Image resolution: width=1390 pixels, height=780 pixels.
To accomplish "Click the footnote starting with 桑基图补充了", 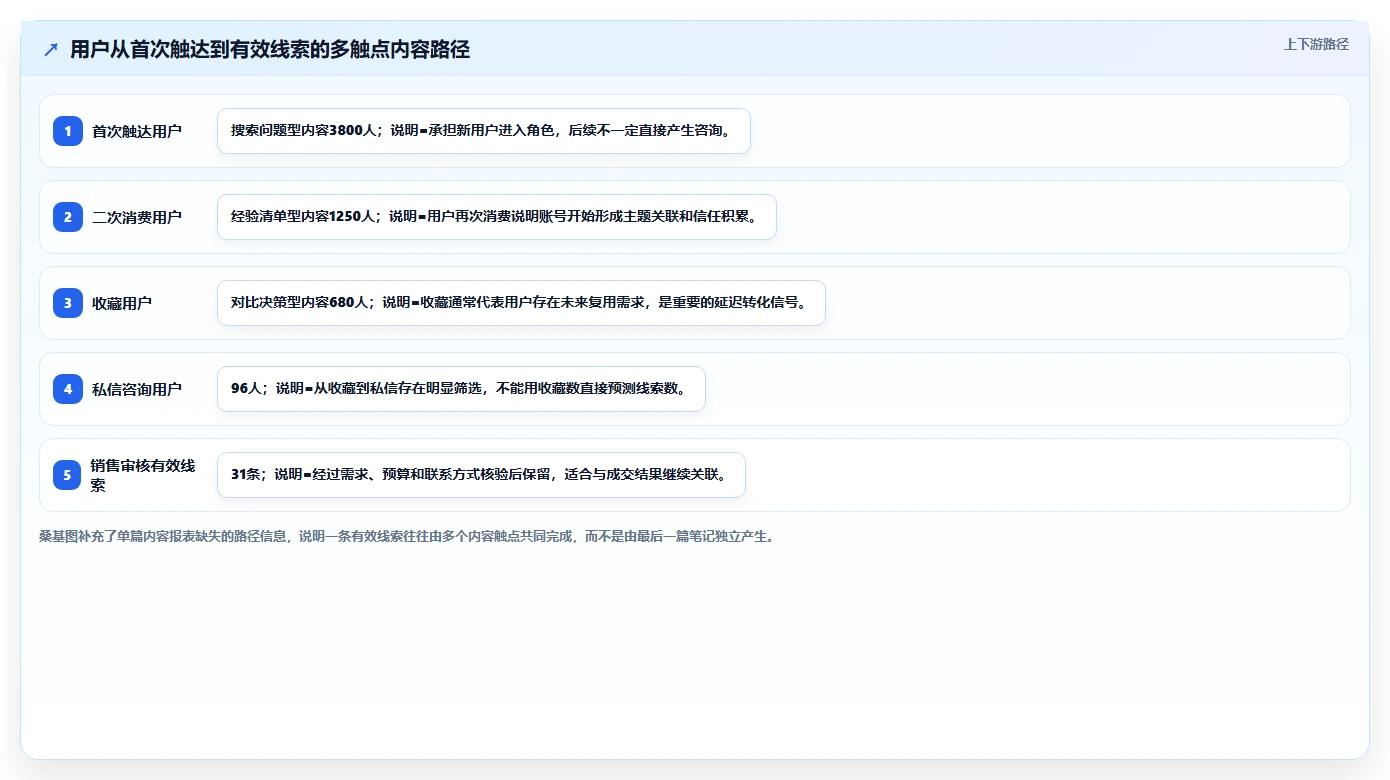I will pos(407,536).
